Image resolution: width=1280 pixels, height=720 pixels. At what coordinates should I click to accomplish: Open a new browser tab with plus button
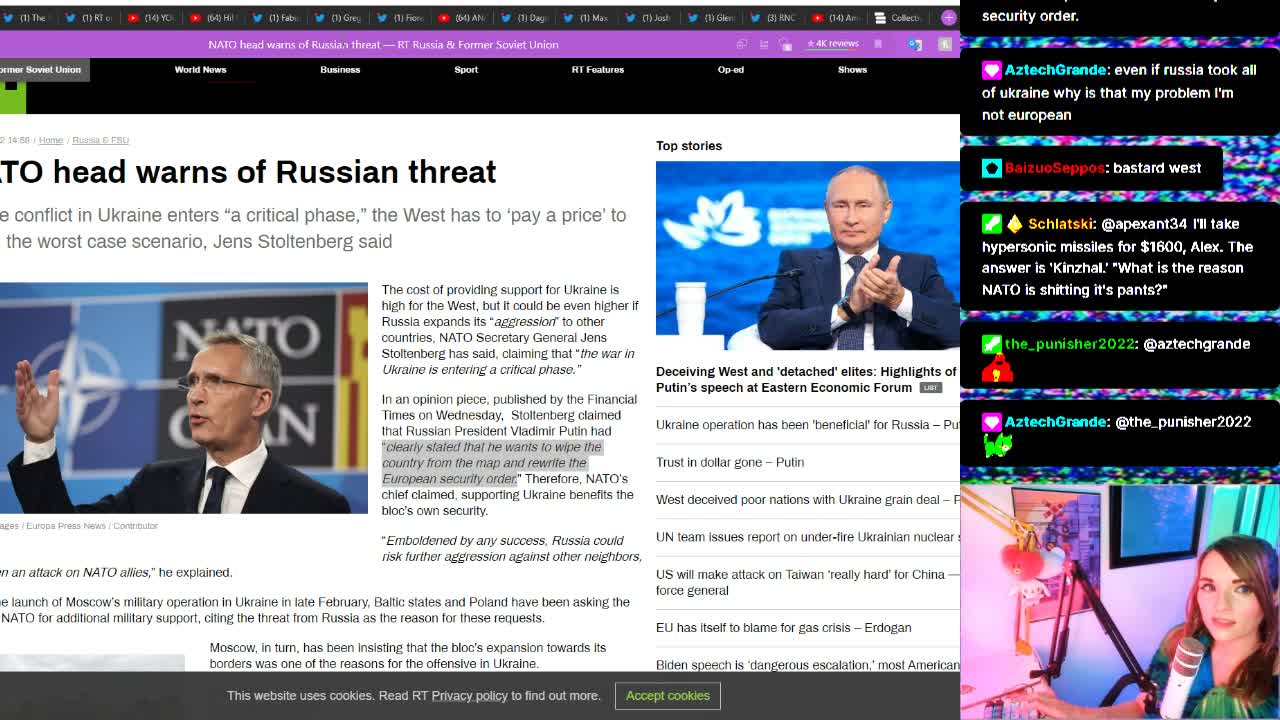948,17
